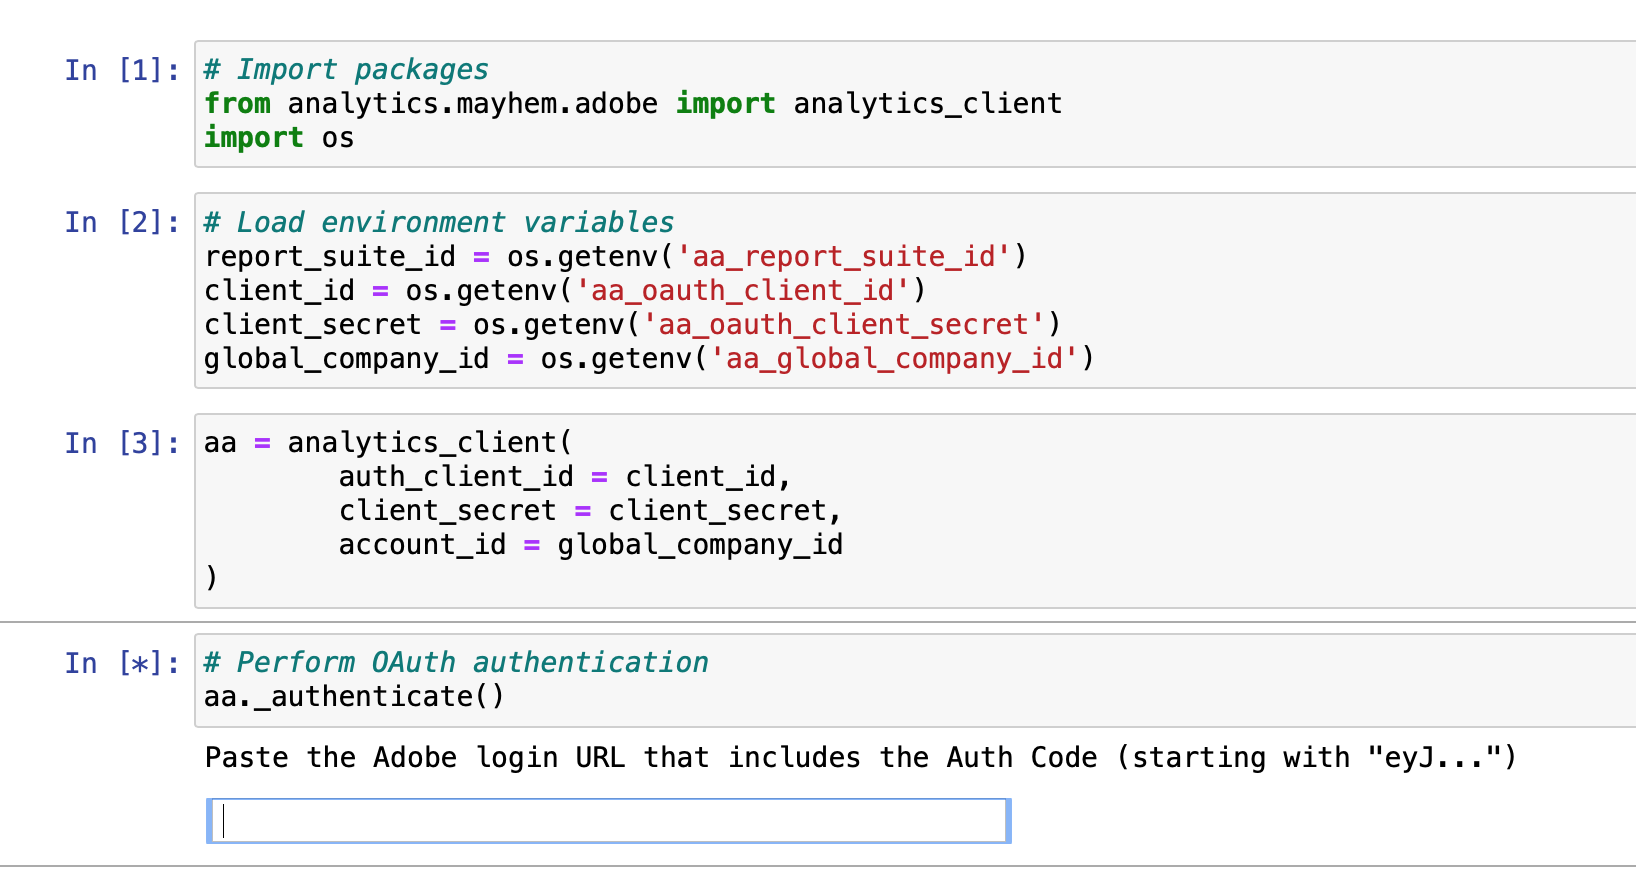Click the 'aa_global_company_id' string
This screenshot has width=1636, height=876.
(x=894, y=359)
